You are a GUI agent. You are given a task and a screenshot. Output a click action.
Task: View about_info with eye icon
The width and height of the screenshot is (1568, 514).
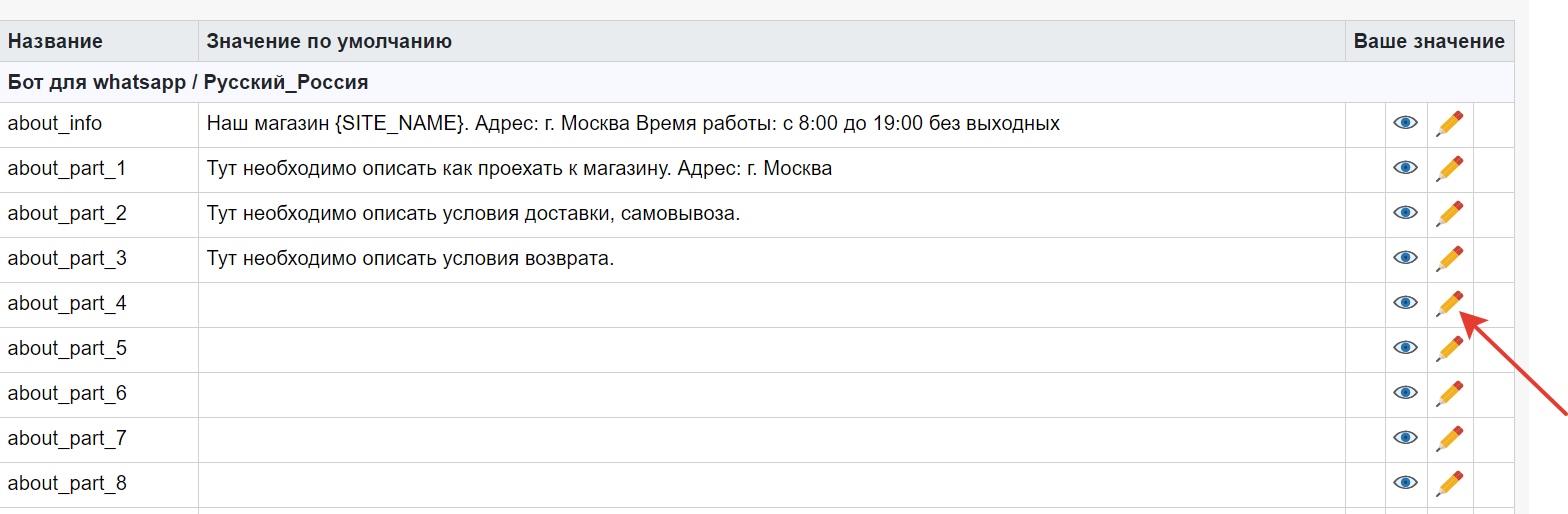tap(1406, 123)
